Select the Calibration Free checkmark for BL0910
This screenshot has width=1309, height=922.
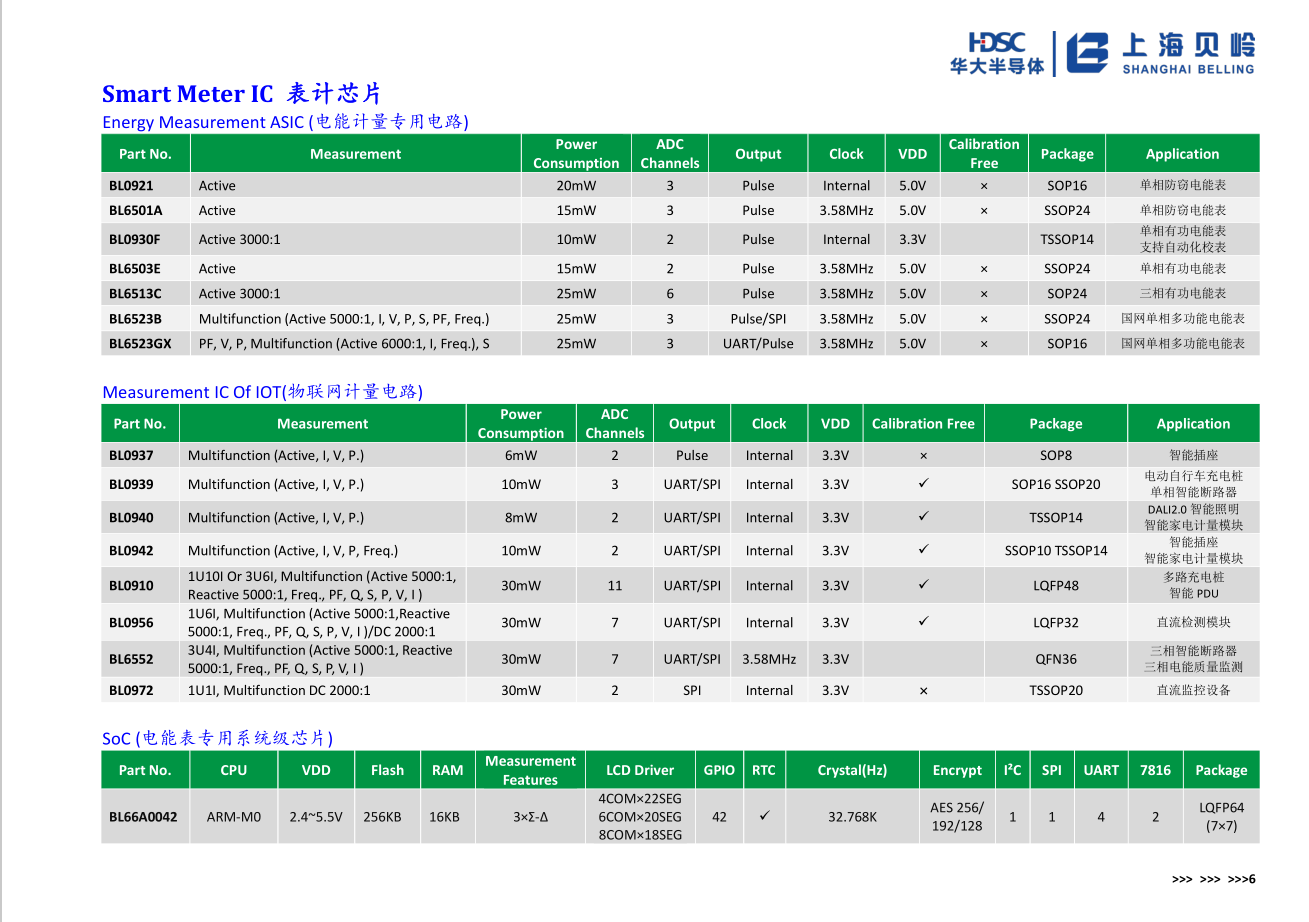922,585
